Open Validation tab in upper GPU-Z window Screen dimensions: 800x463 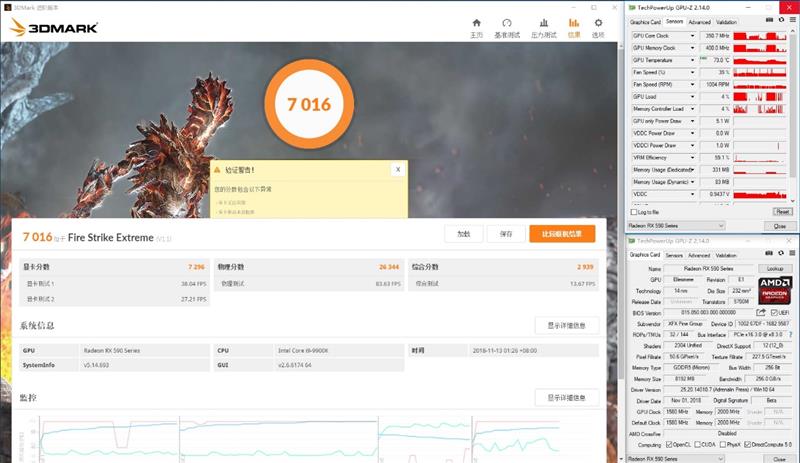[726, 22]
